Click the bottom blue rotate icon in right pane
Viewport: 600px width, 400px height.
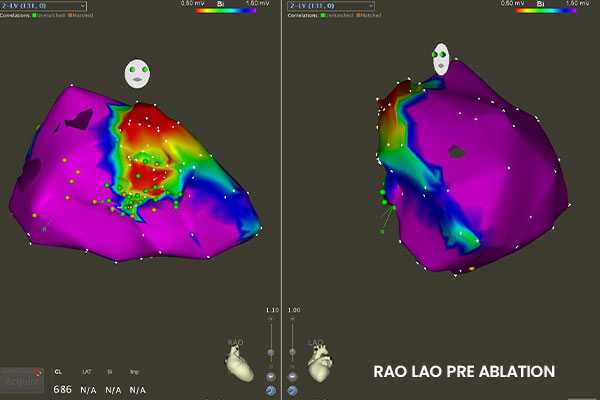[x=294, y=390]
